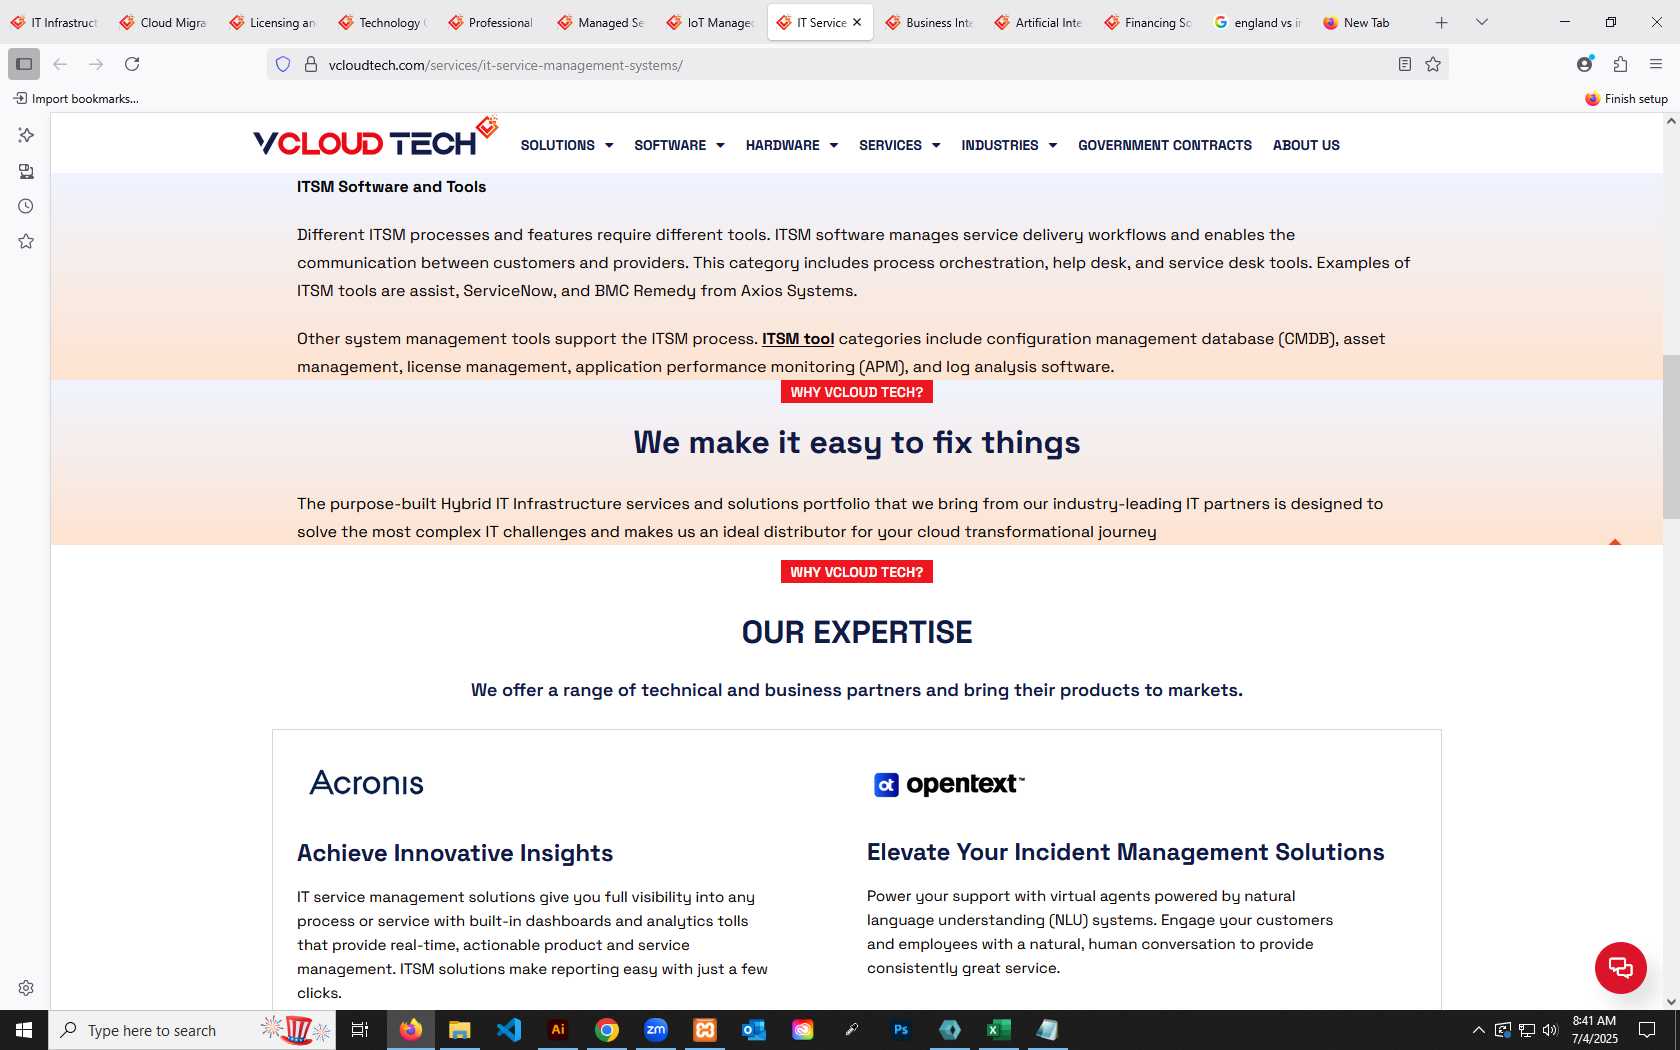Screen dimensions: 1680x1050
Task: Open the Extensions puzzle icon
Action: (1621, 64)
